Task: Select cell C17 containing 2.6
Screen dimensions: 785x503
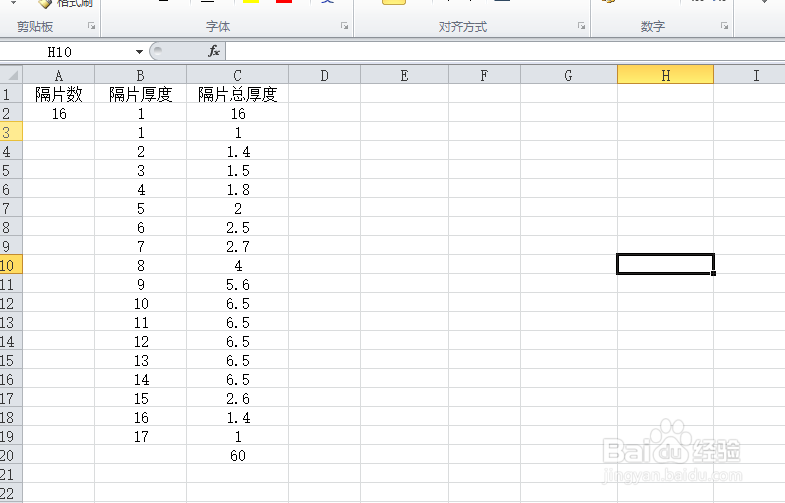Action: 238,398
